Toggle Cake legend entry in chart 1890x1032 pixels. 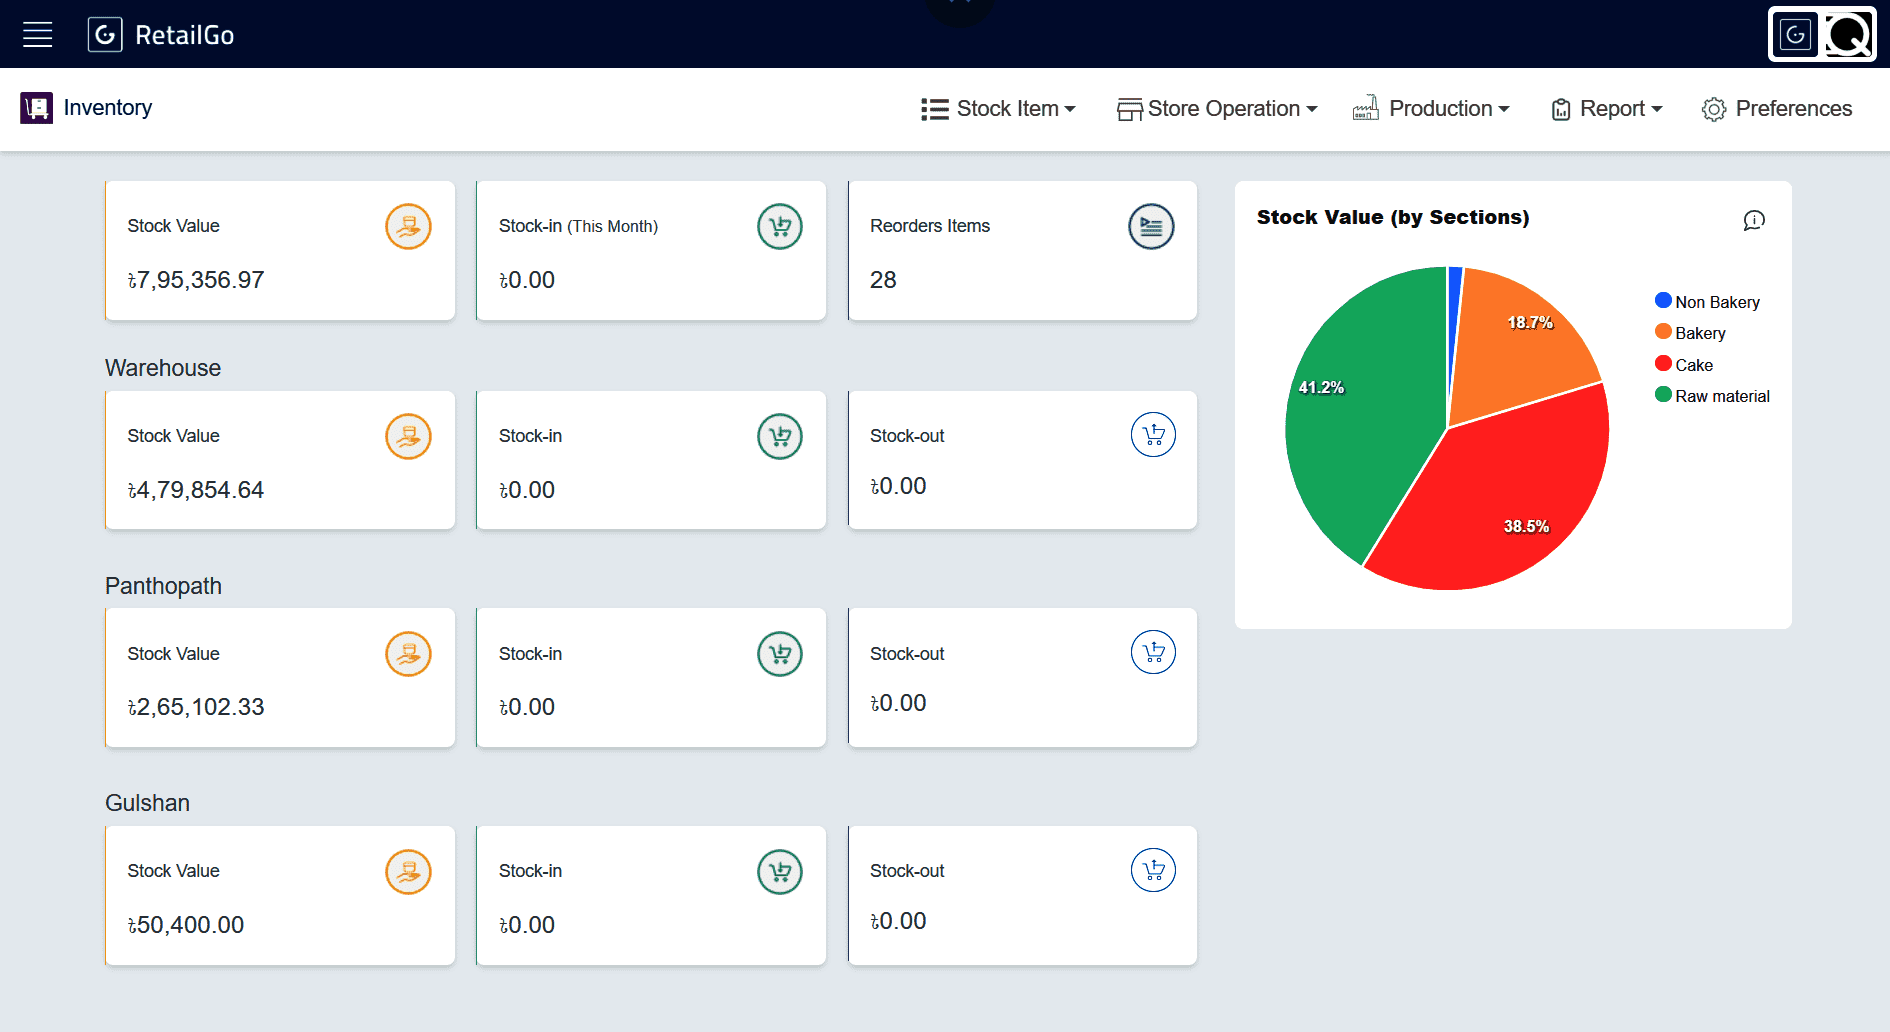(1684, 364)
